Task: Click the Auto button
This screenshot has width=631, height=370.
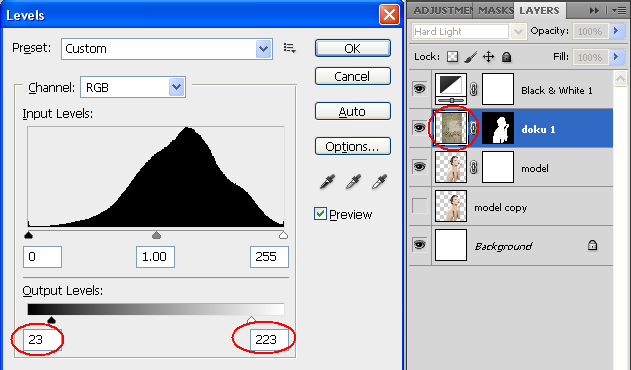Action: [x=353, y=111]
